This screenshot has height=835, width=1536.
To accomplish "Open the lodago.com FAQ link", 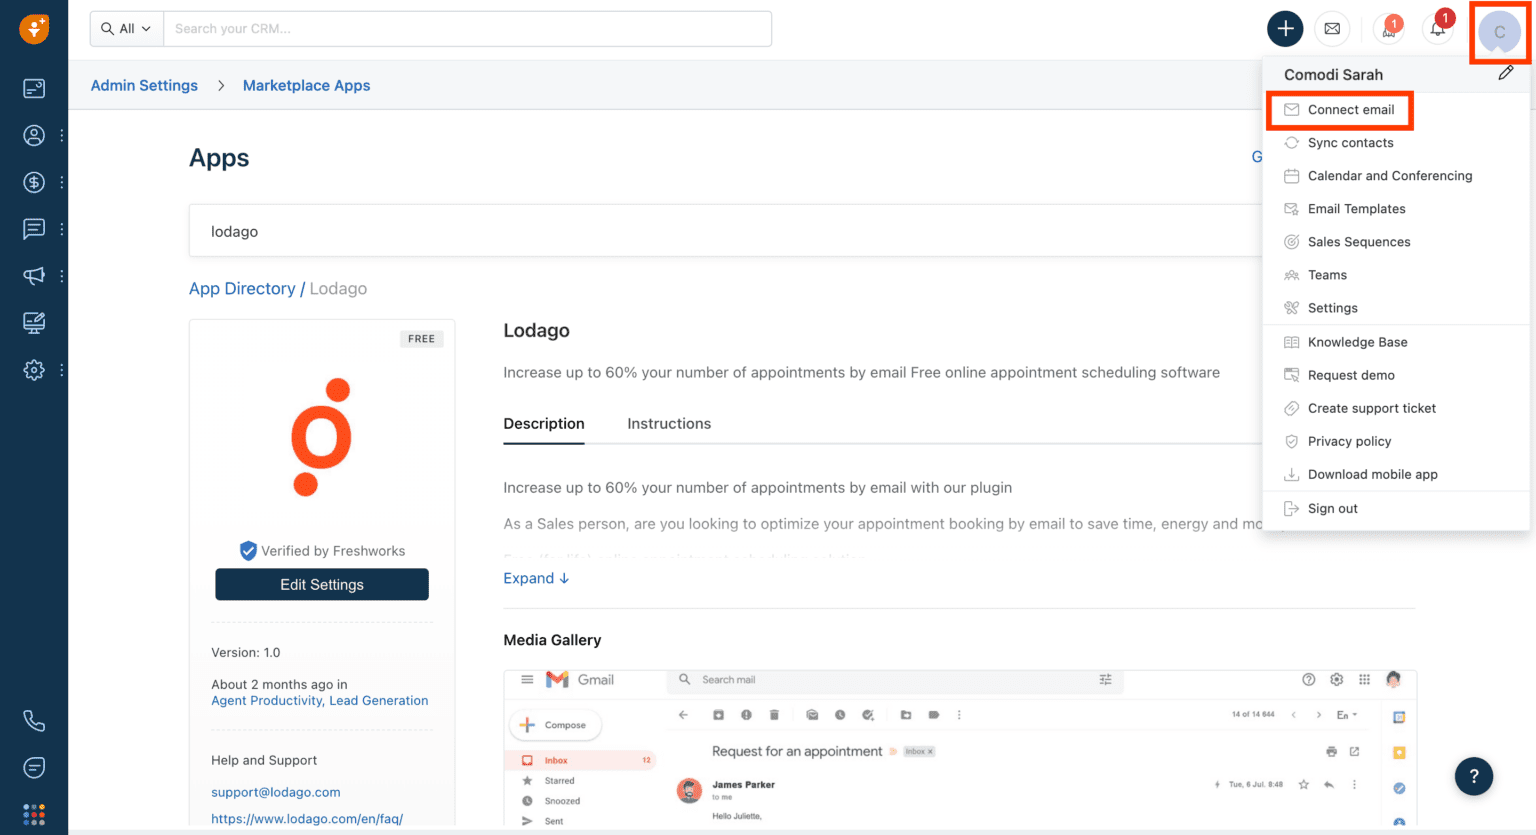I will [307, 819].
